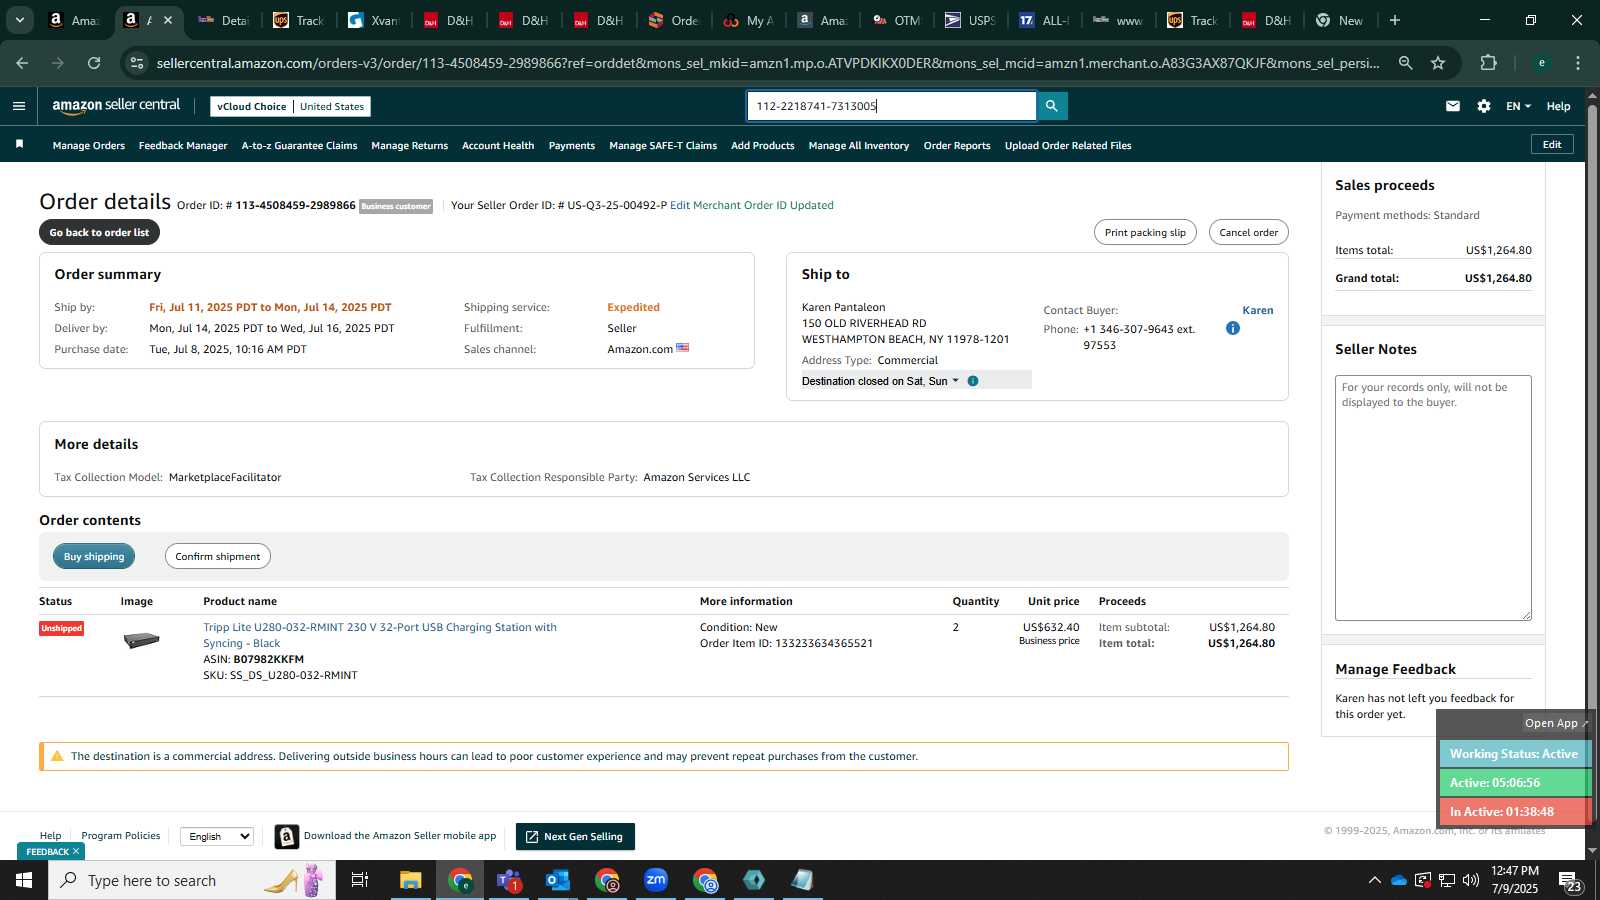Image resolution: width=1600 pixels, height=900 pixels.
Task: Click the magnifier search button
Action: point(1052,106)
